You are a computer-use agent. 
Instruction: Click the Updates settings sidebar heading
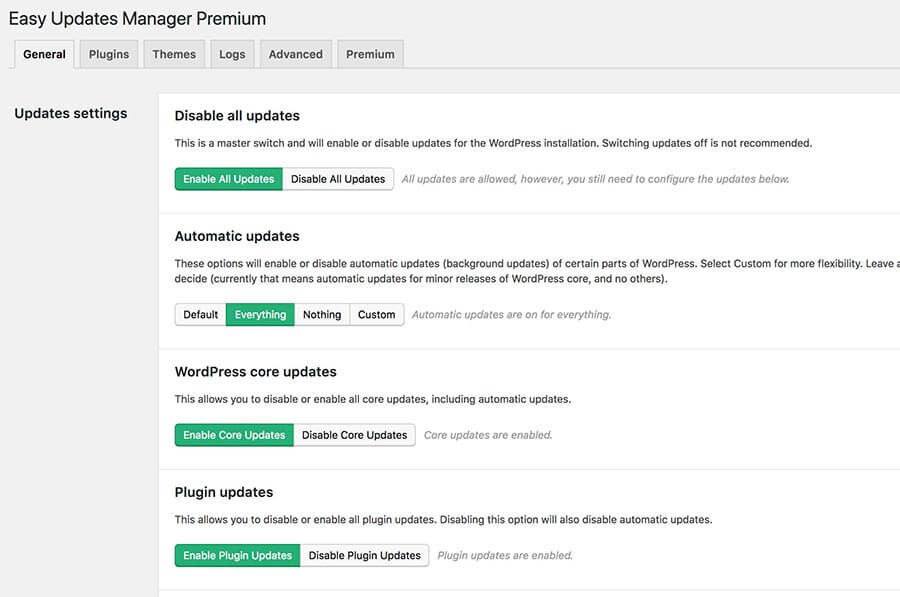71,113
